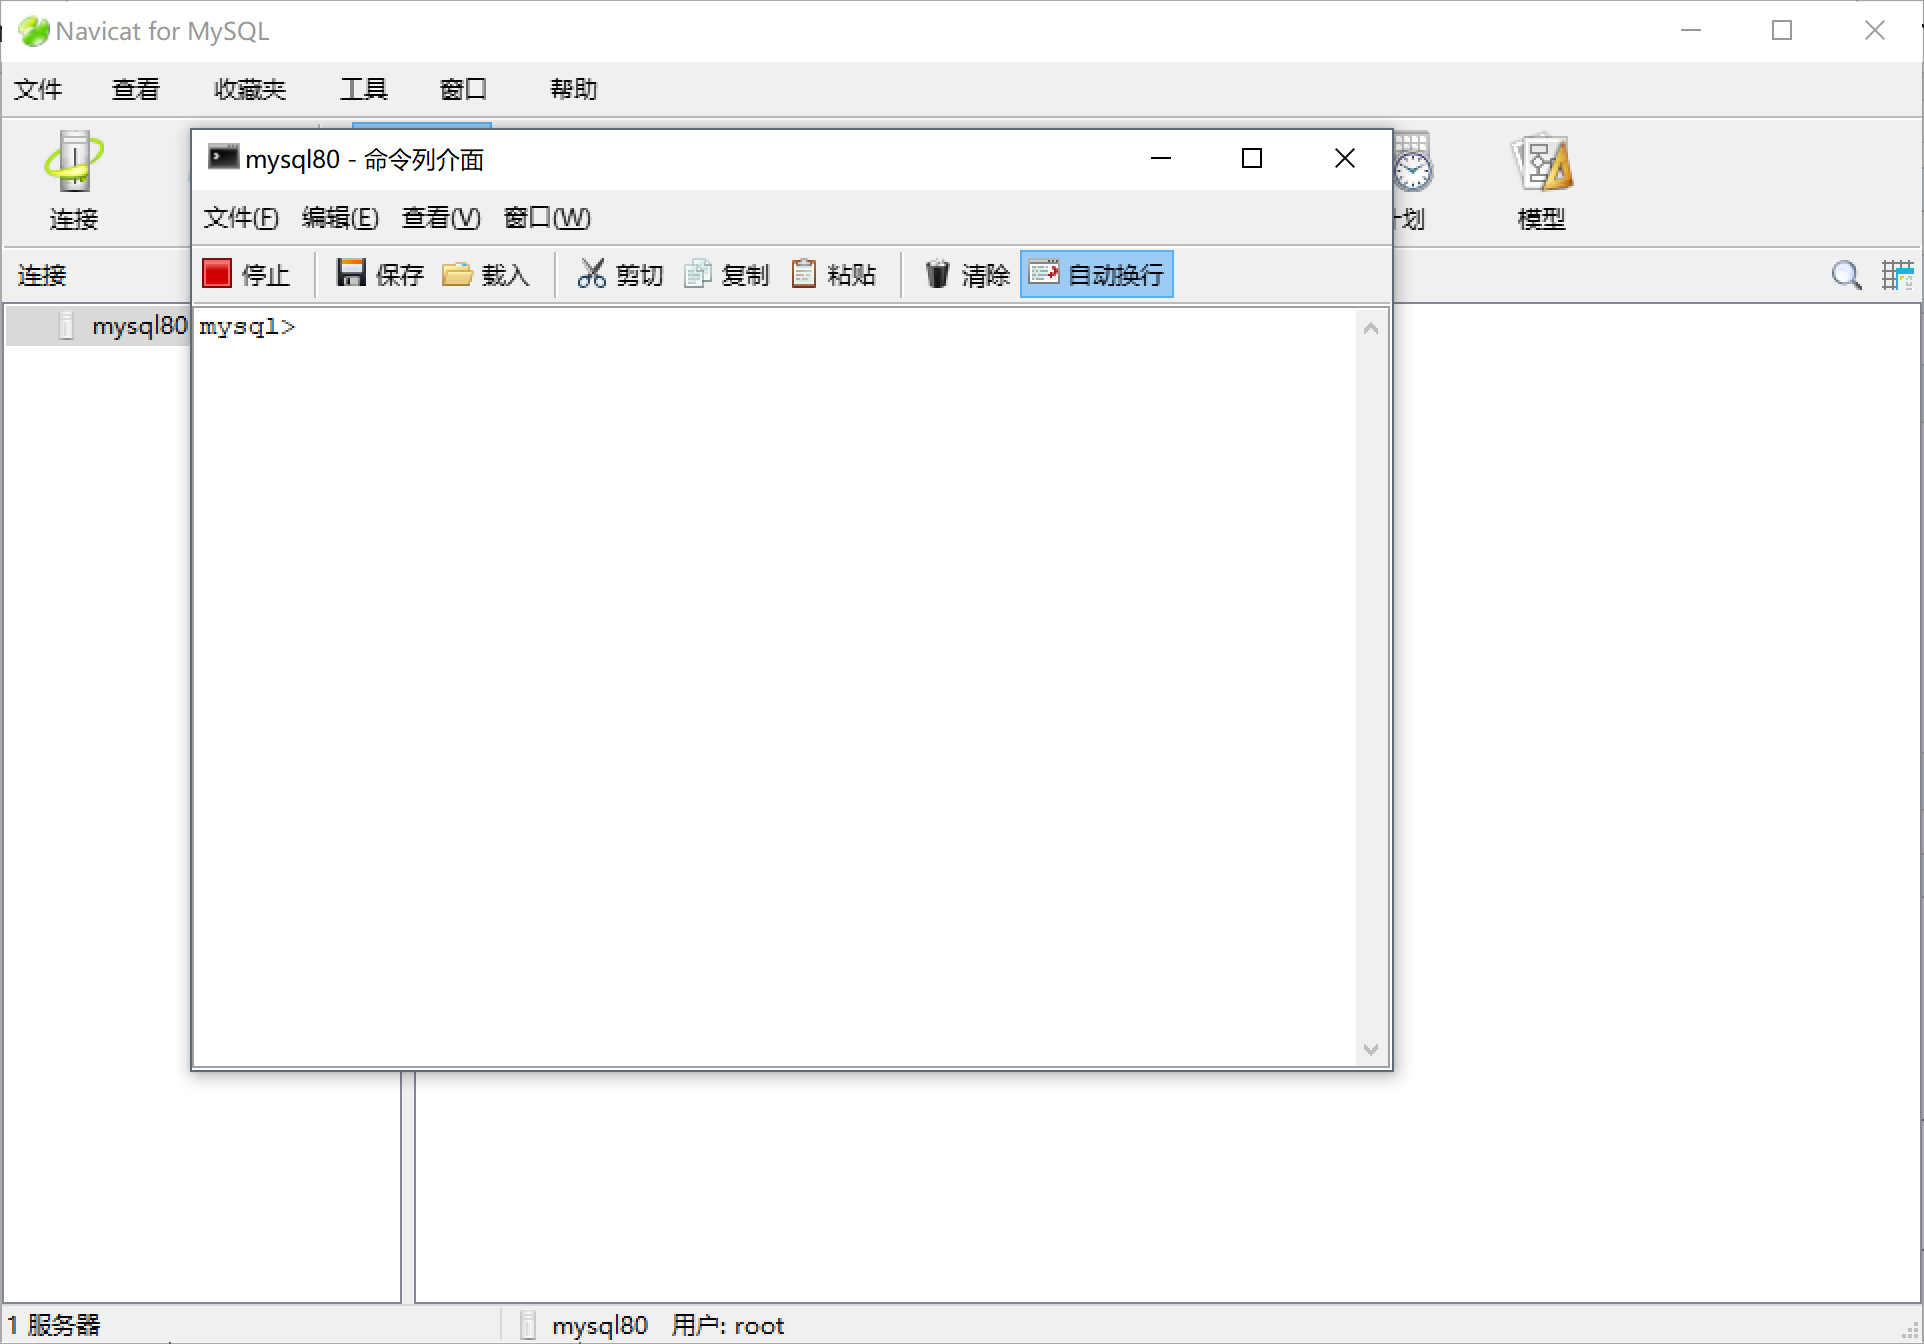Screen dimensions: 1924x1344
Task: Click the 停止 (Stop) red square button
Action: pyautogui.click(x=246, y=274)
